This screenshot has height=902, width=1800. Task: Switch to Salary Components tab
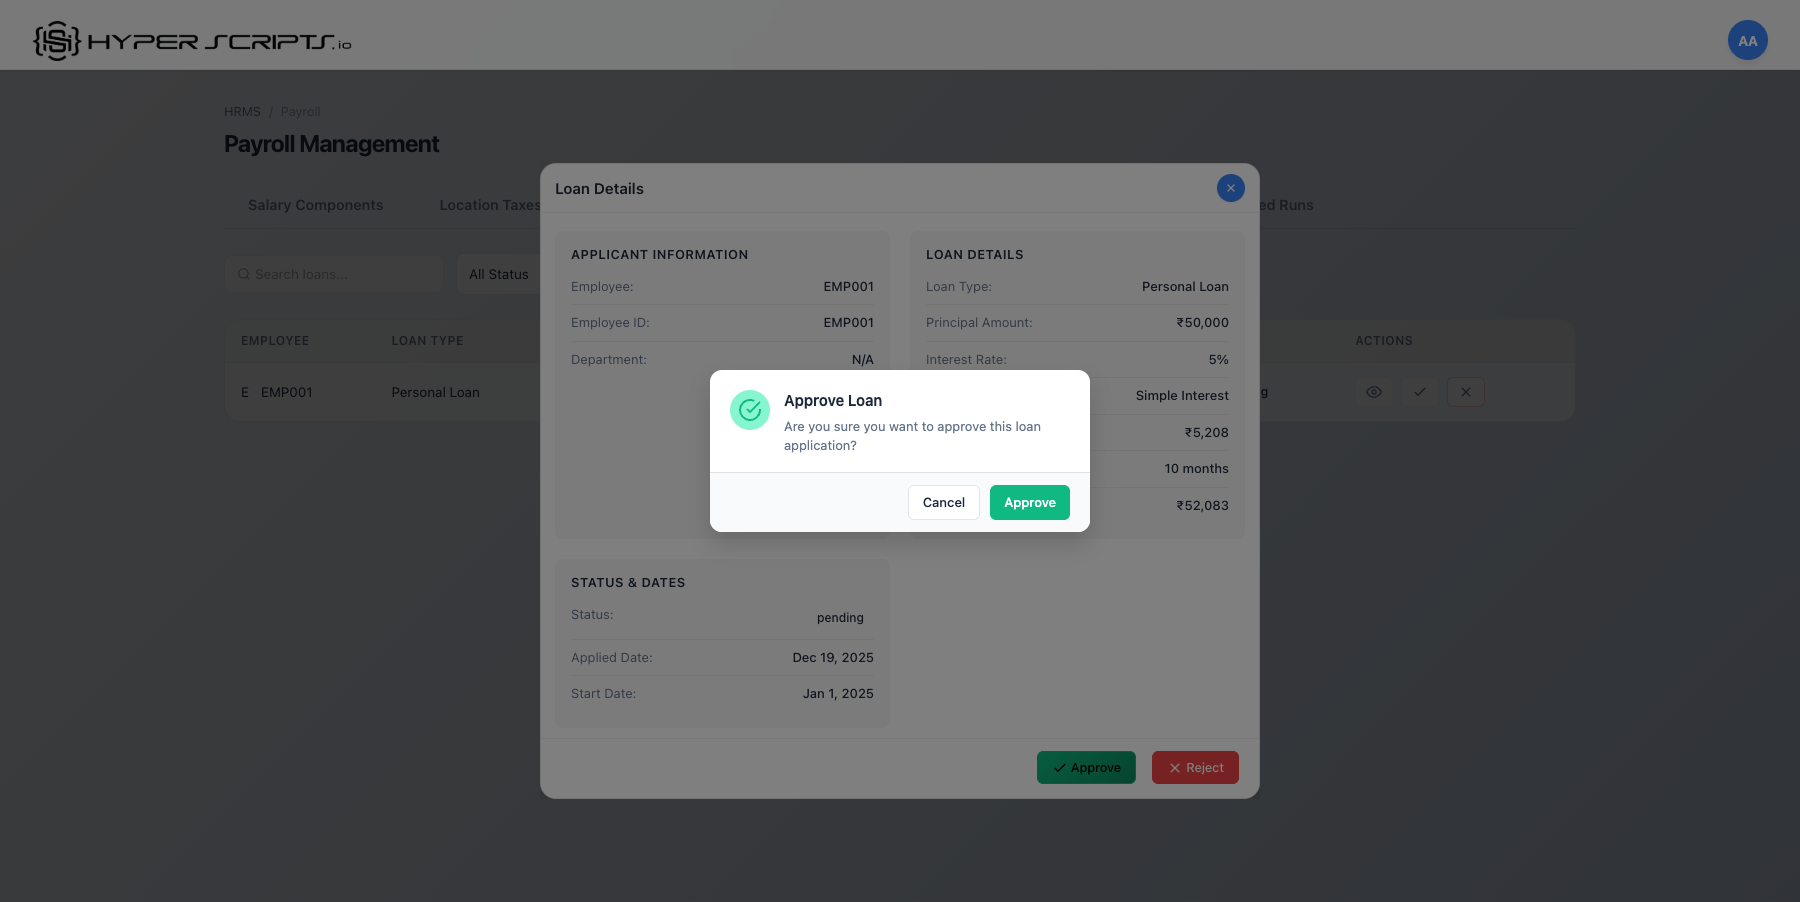tap(315, 205)
